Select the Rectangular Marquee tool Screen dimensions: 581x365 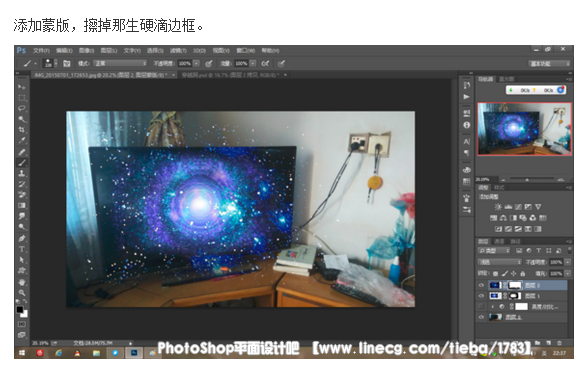coord(22,98)
